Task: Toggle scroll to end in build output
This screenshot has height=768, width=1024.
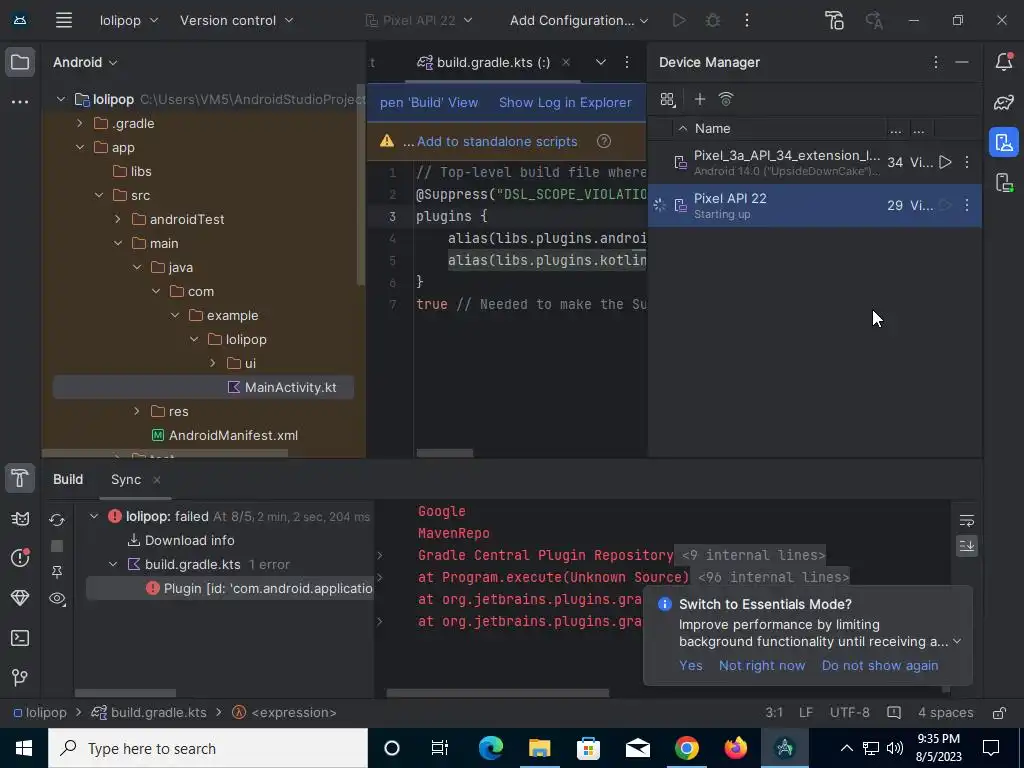Action: [x=967, y=545]
